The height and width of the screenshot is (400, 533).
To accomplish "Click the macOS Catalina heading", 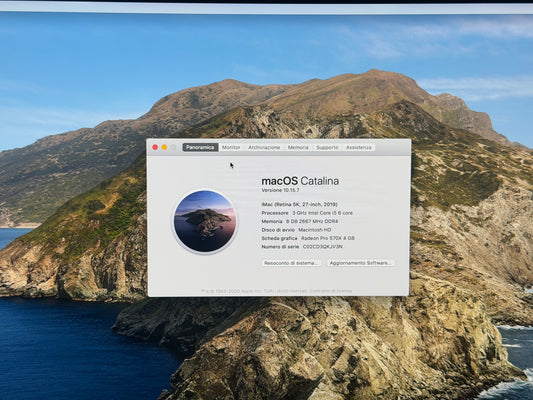I will [x=300, y=181].
